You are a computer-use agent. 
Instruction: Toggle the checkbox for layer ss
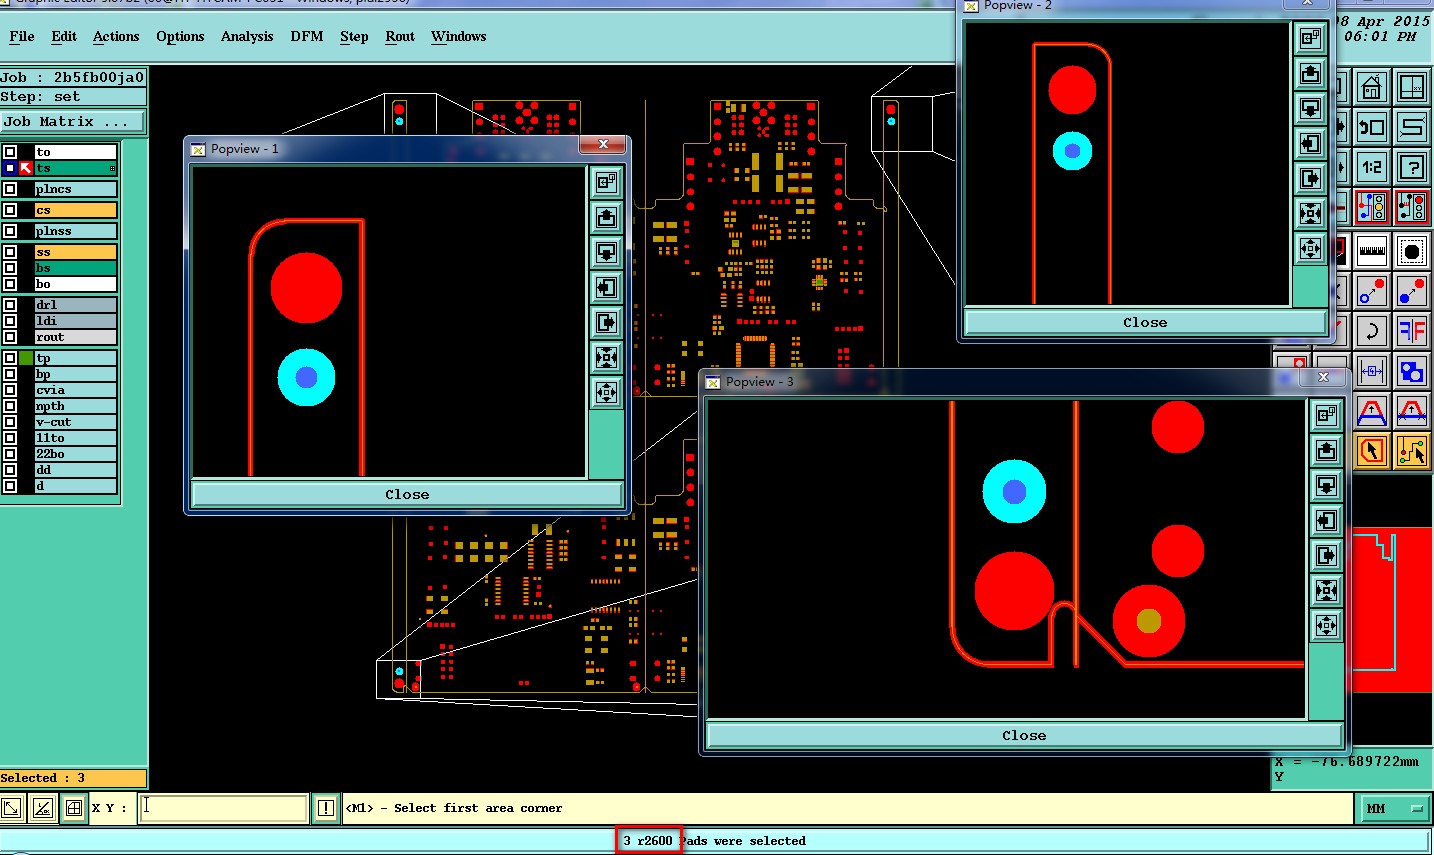tap(10, 252)
